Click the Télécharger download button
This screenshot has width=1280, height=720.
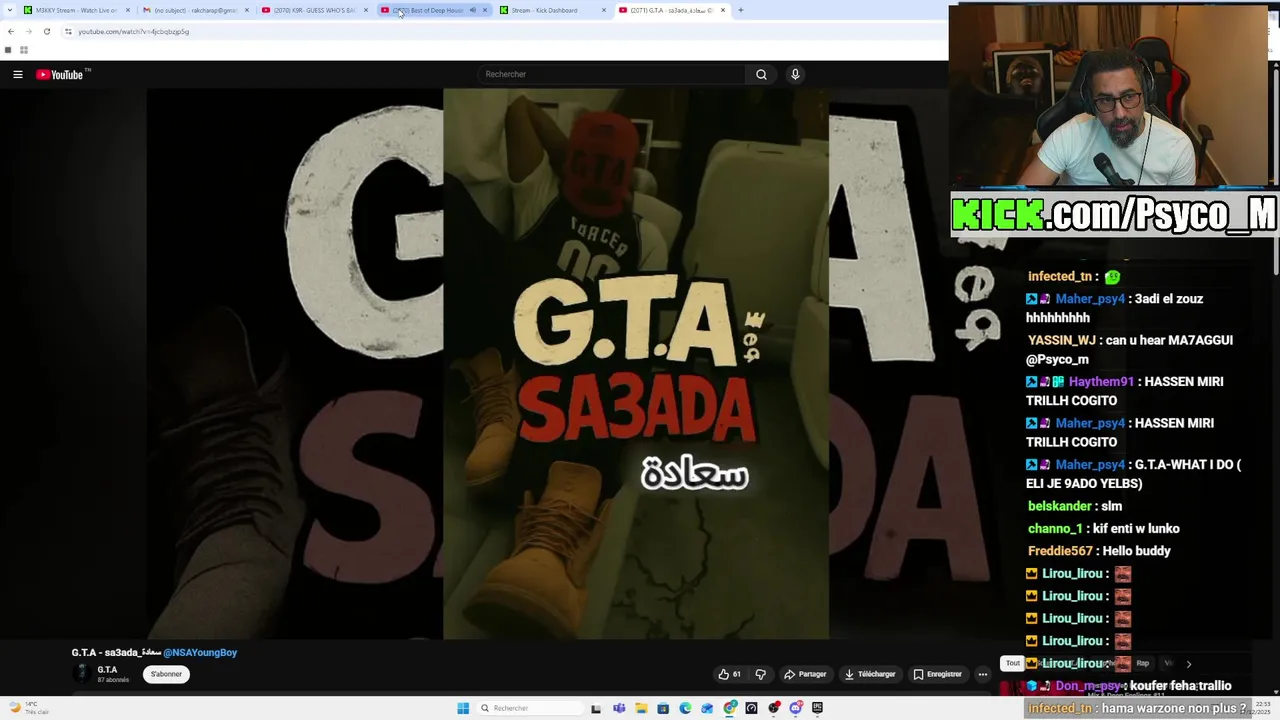pyautogui.click(x=869, y=674)
